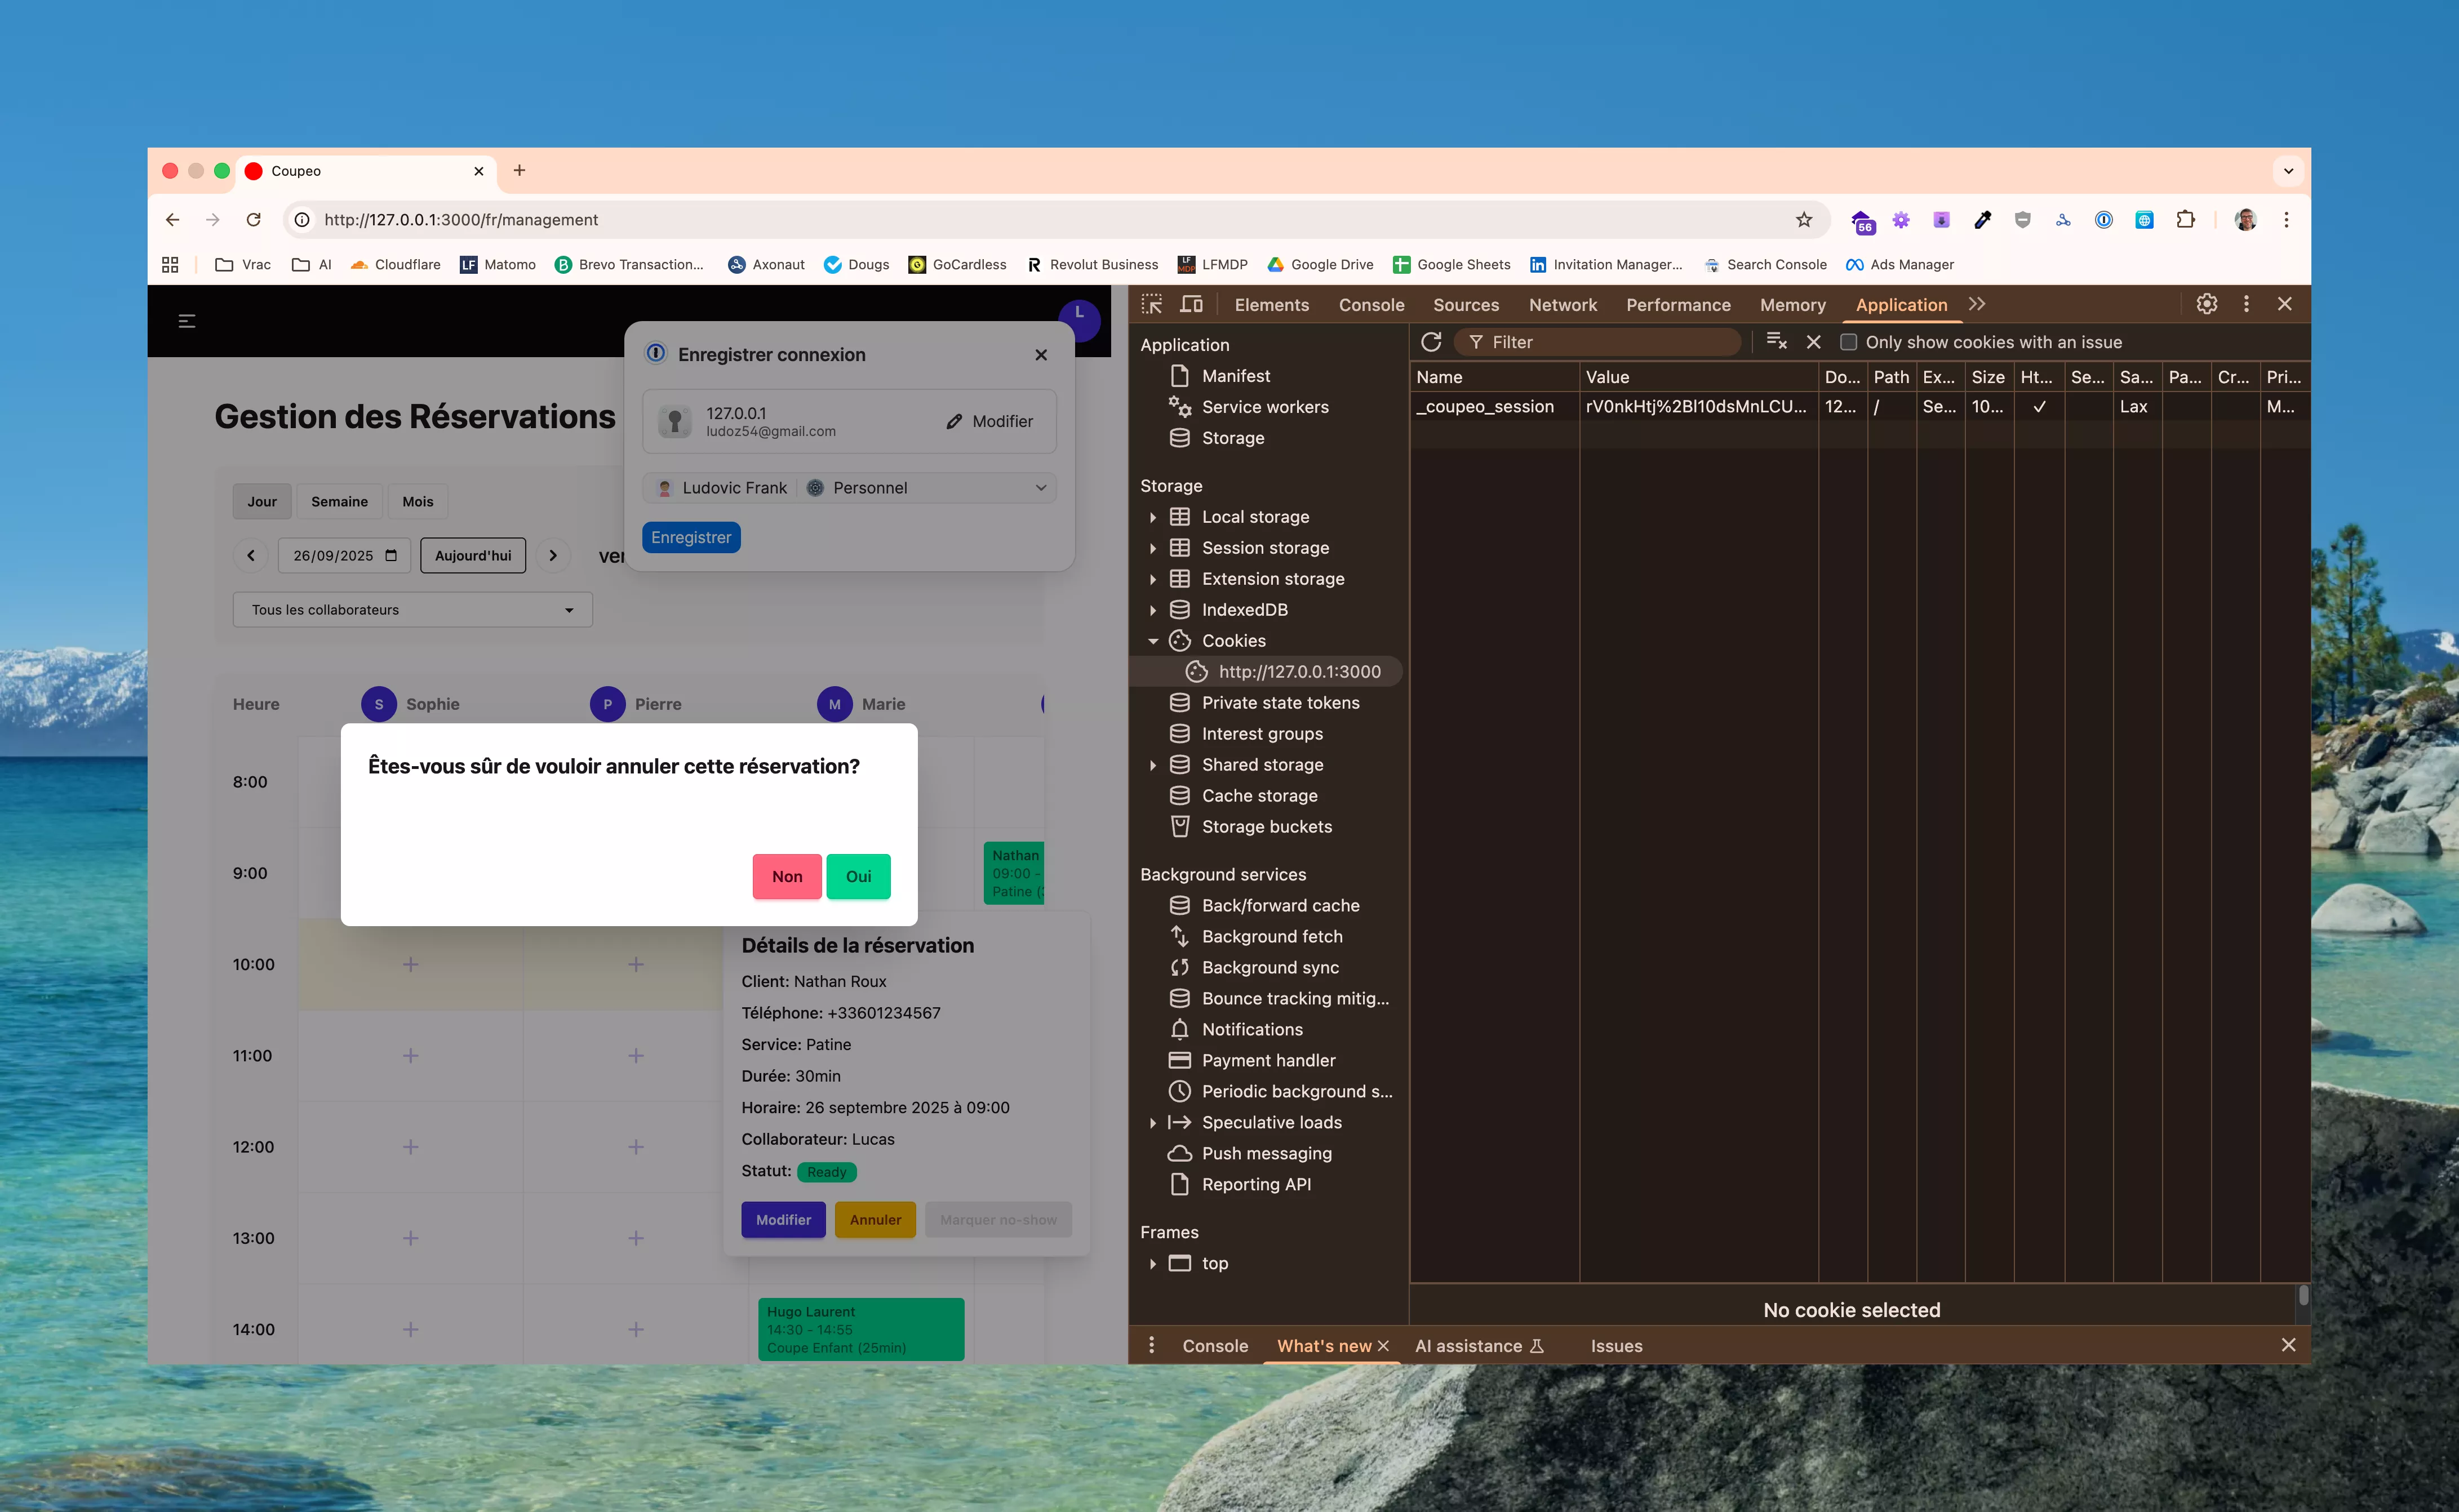Click the Aujourd'hui button
The height and width of the screenshot is (1512, 2459).
[473, 555]
